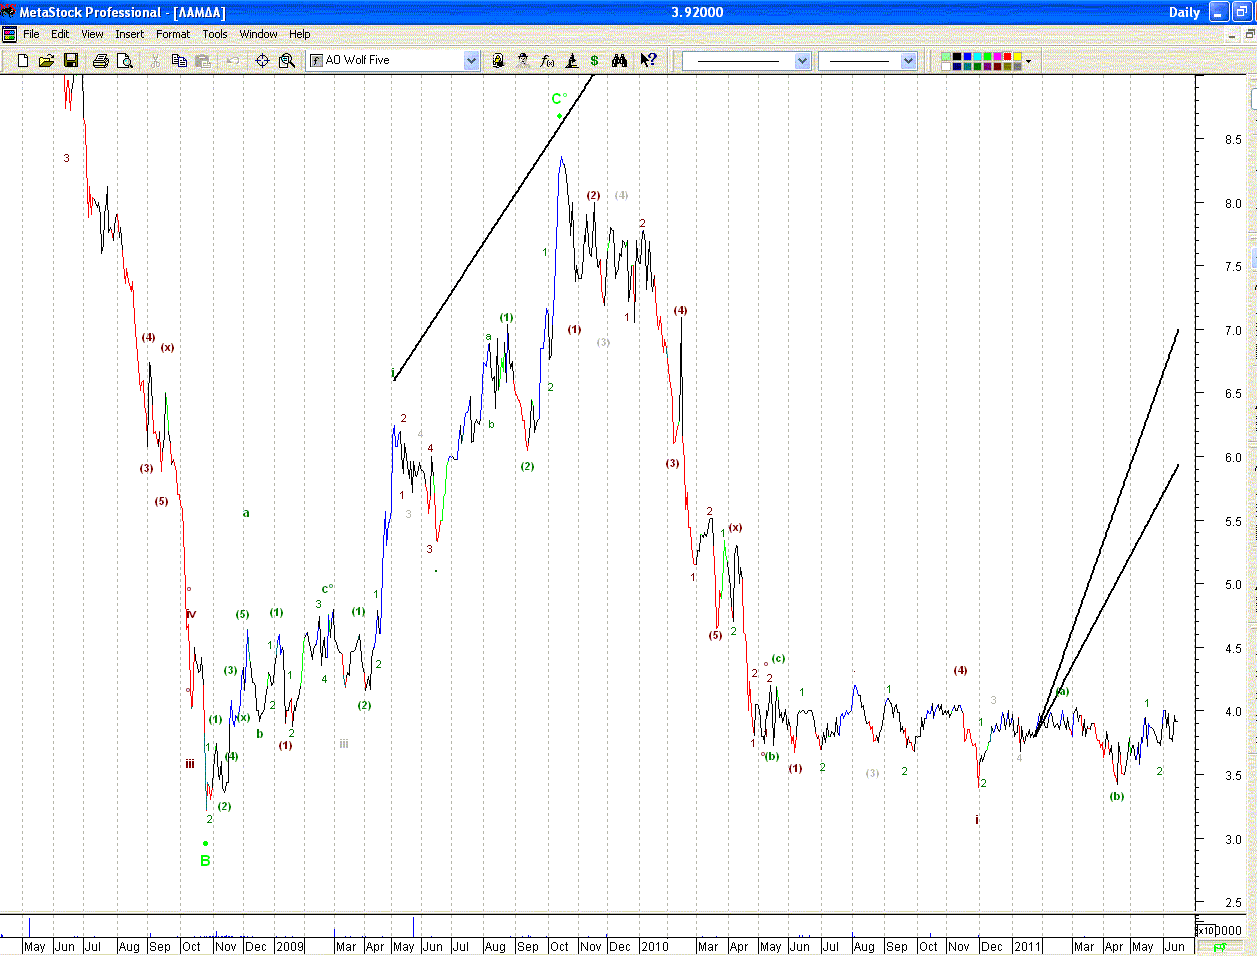Click the New document icon

pyautogui.click(x=24, y=61)
